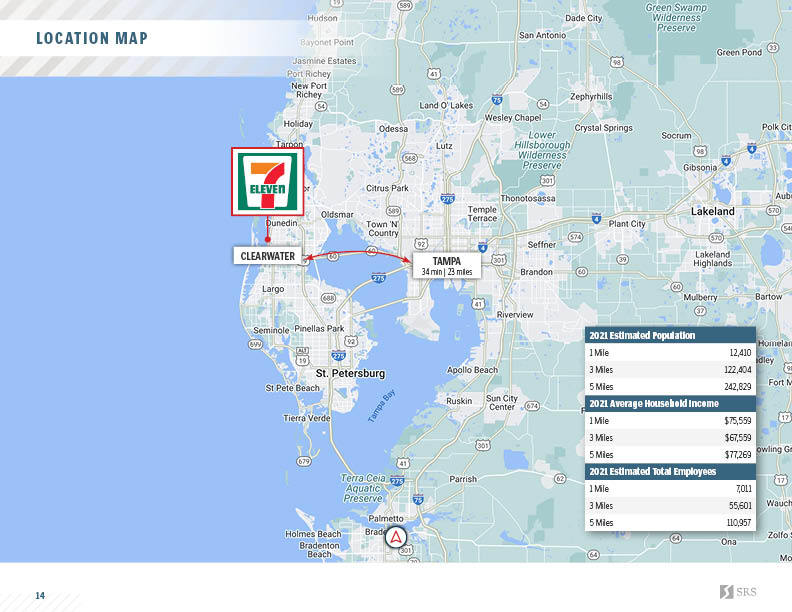Click the route 699 shield near Seminole
Image resolution: width=792 pixels, height=612 pixels.
[256, 344]
